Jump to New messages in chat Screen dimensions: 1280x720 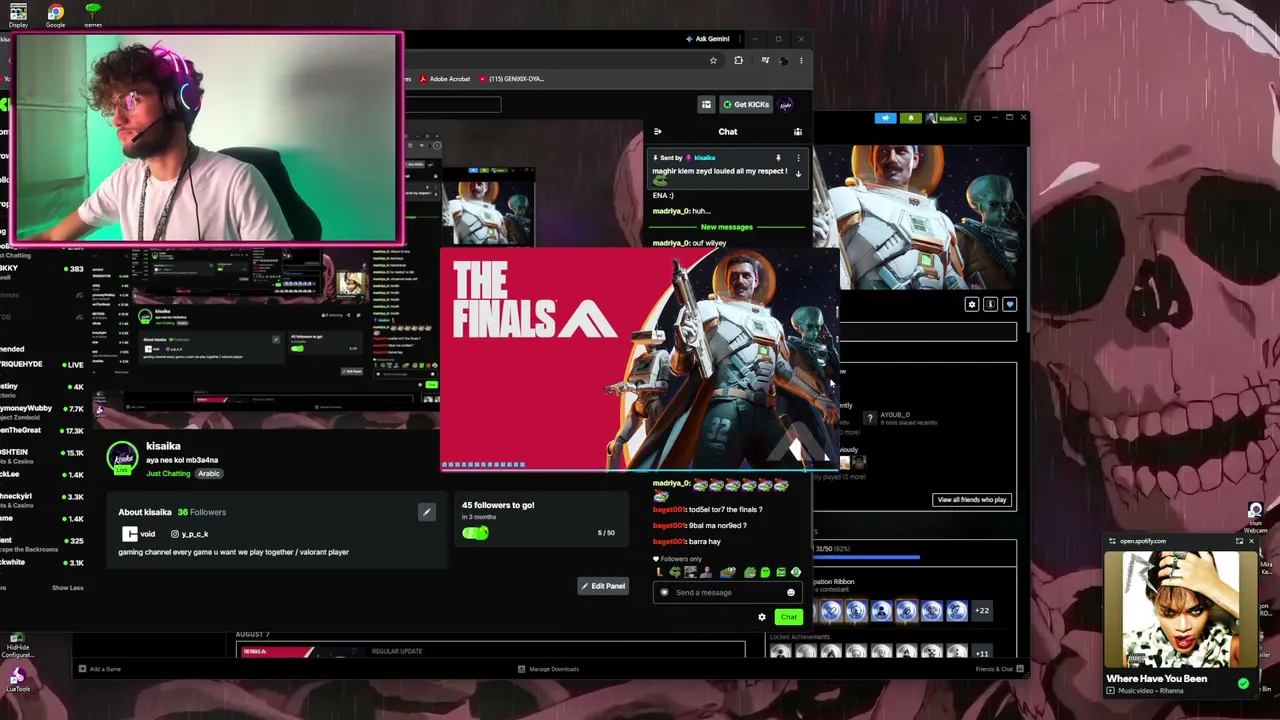(727, 227)
